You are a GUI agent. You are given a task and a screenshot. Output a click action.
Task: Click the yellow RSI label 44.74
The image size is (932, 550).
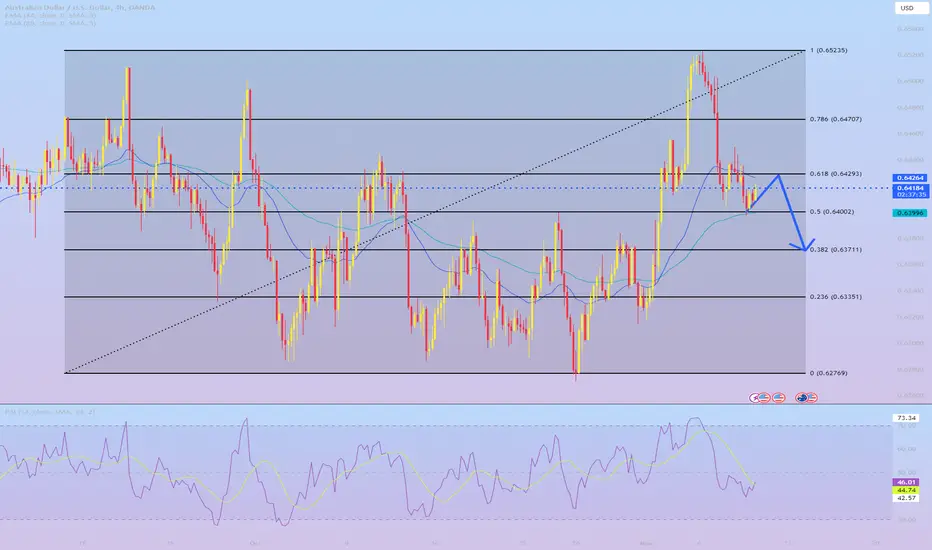point(906,490)
